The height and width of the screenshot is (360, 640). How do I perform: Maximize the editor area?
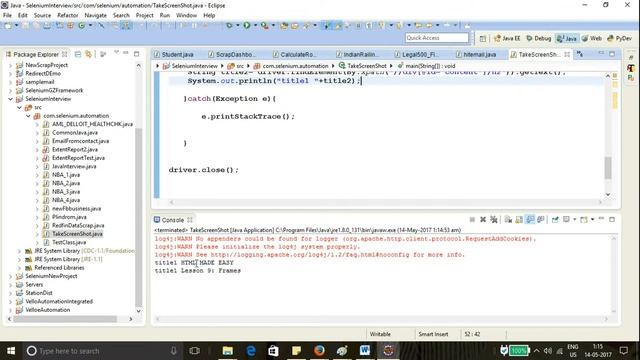click(612, 54)
